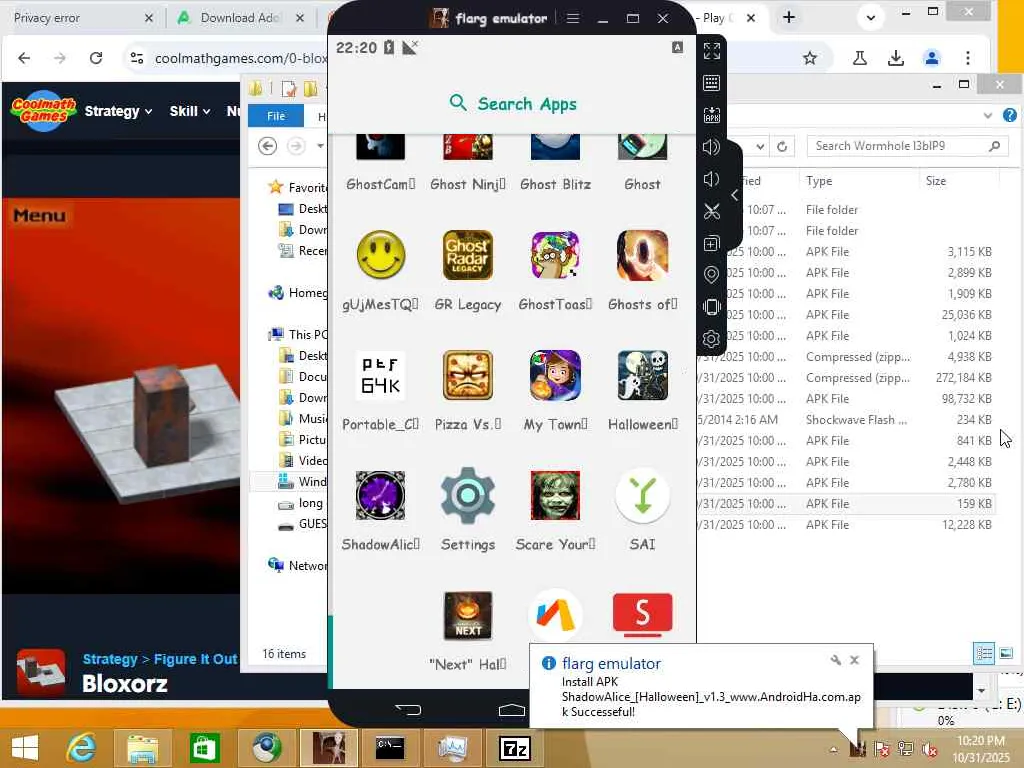Switch to the Download Ado tab
Image resolution: width=1024 pixels, height=768 pixels.
[x=242, y=18]
